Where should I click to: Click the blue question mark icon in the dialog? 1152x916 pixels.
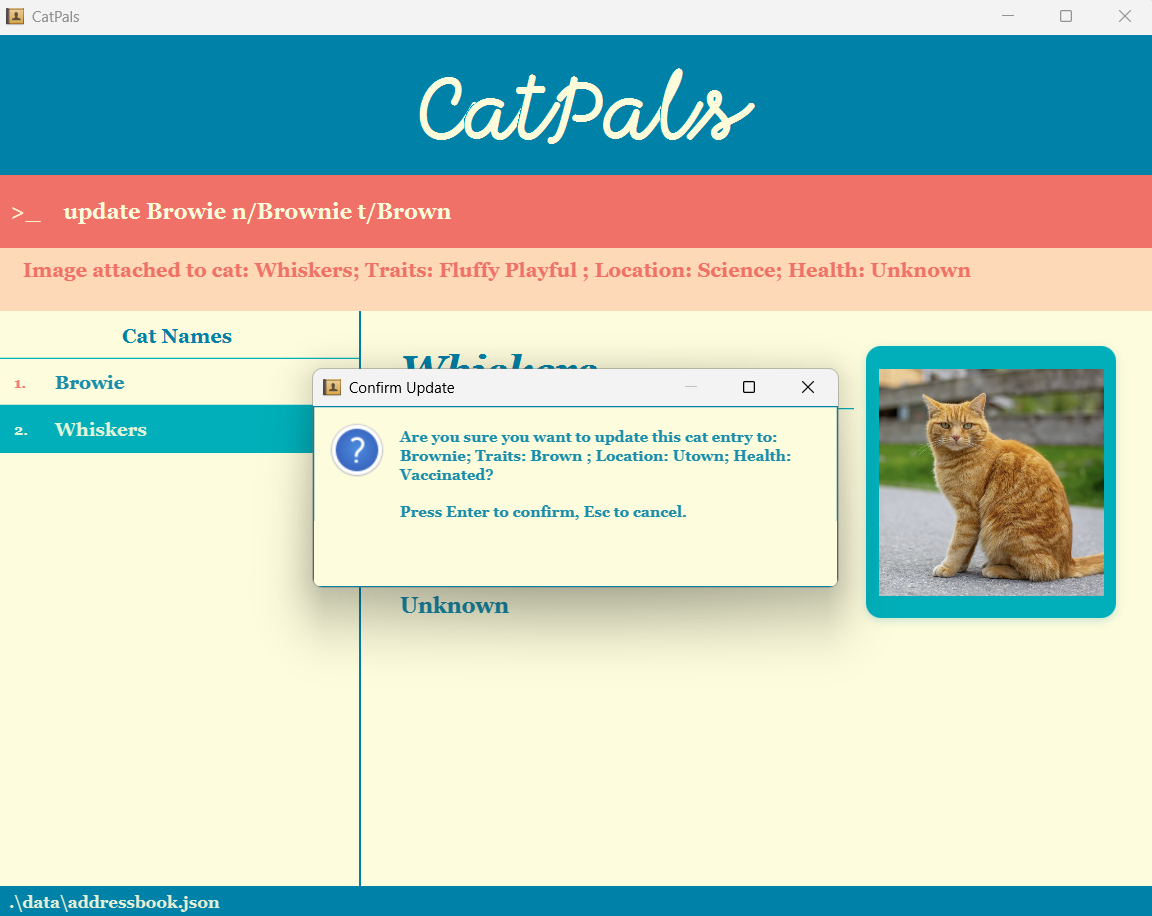tap(356, 451)
